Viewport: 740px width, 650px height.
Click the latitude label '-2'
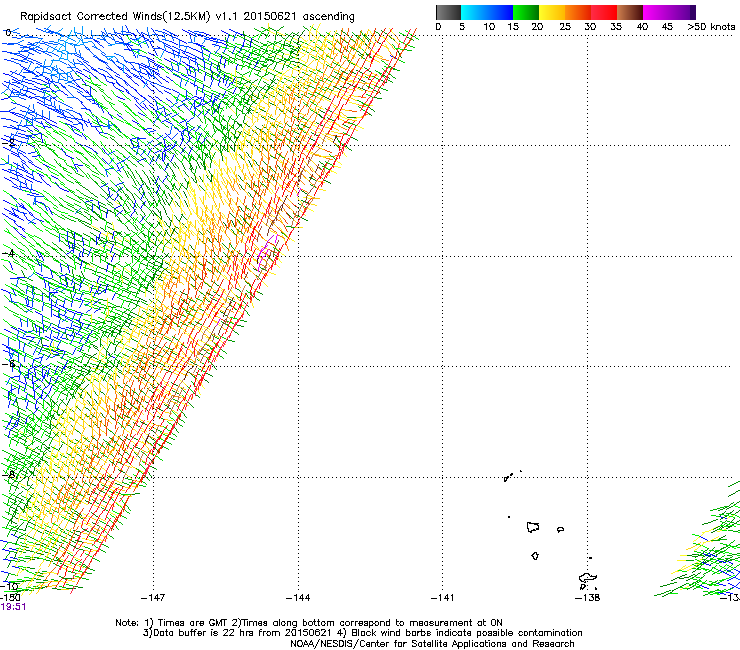click(8, 143)
